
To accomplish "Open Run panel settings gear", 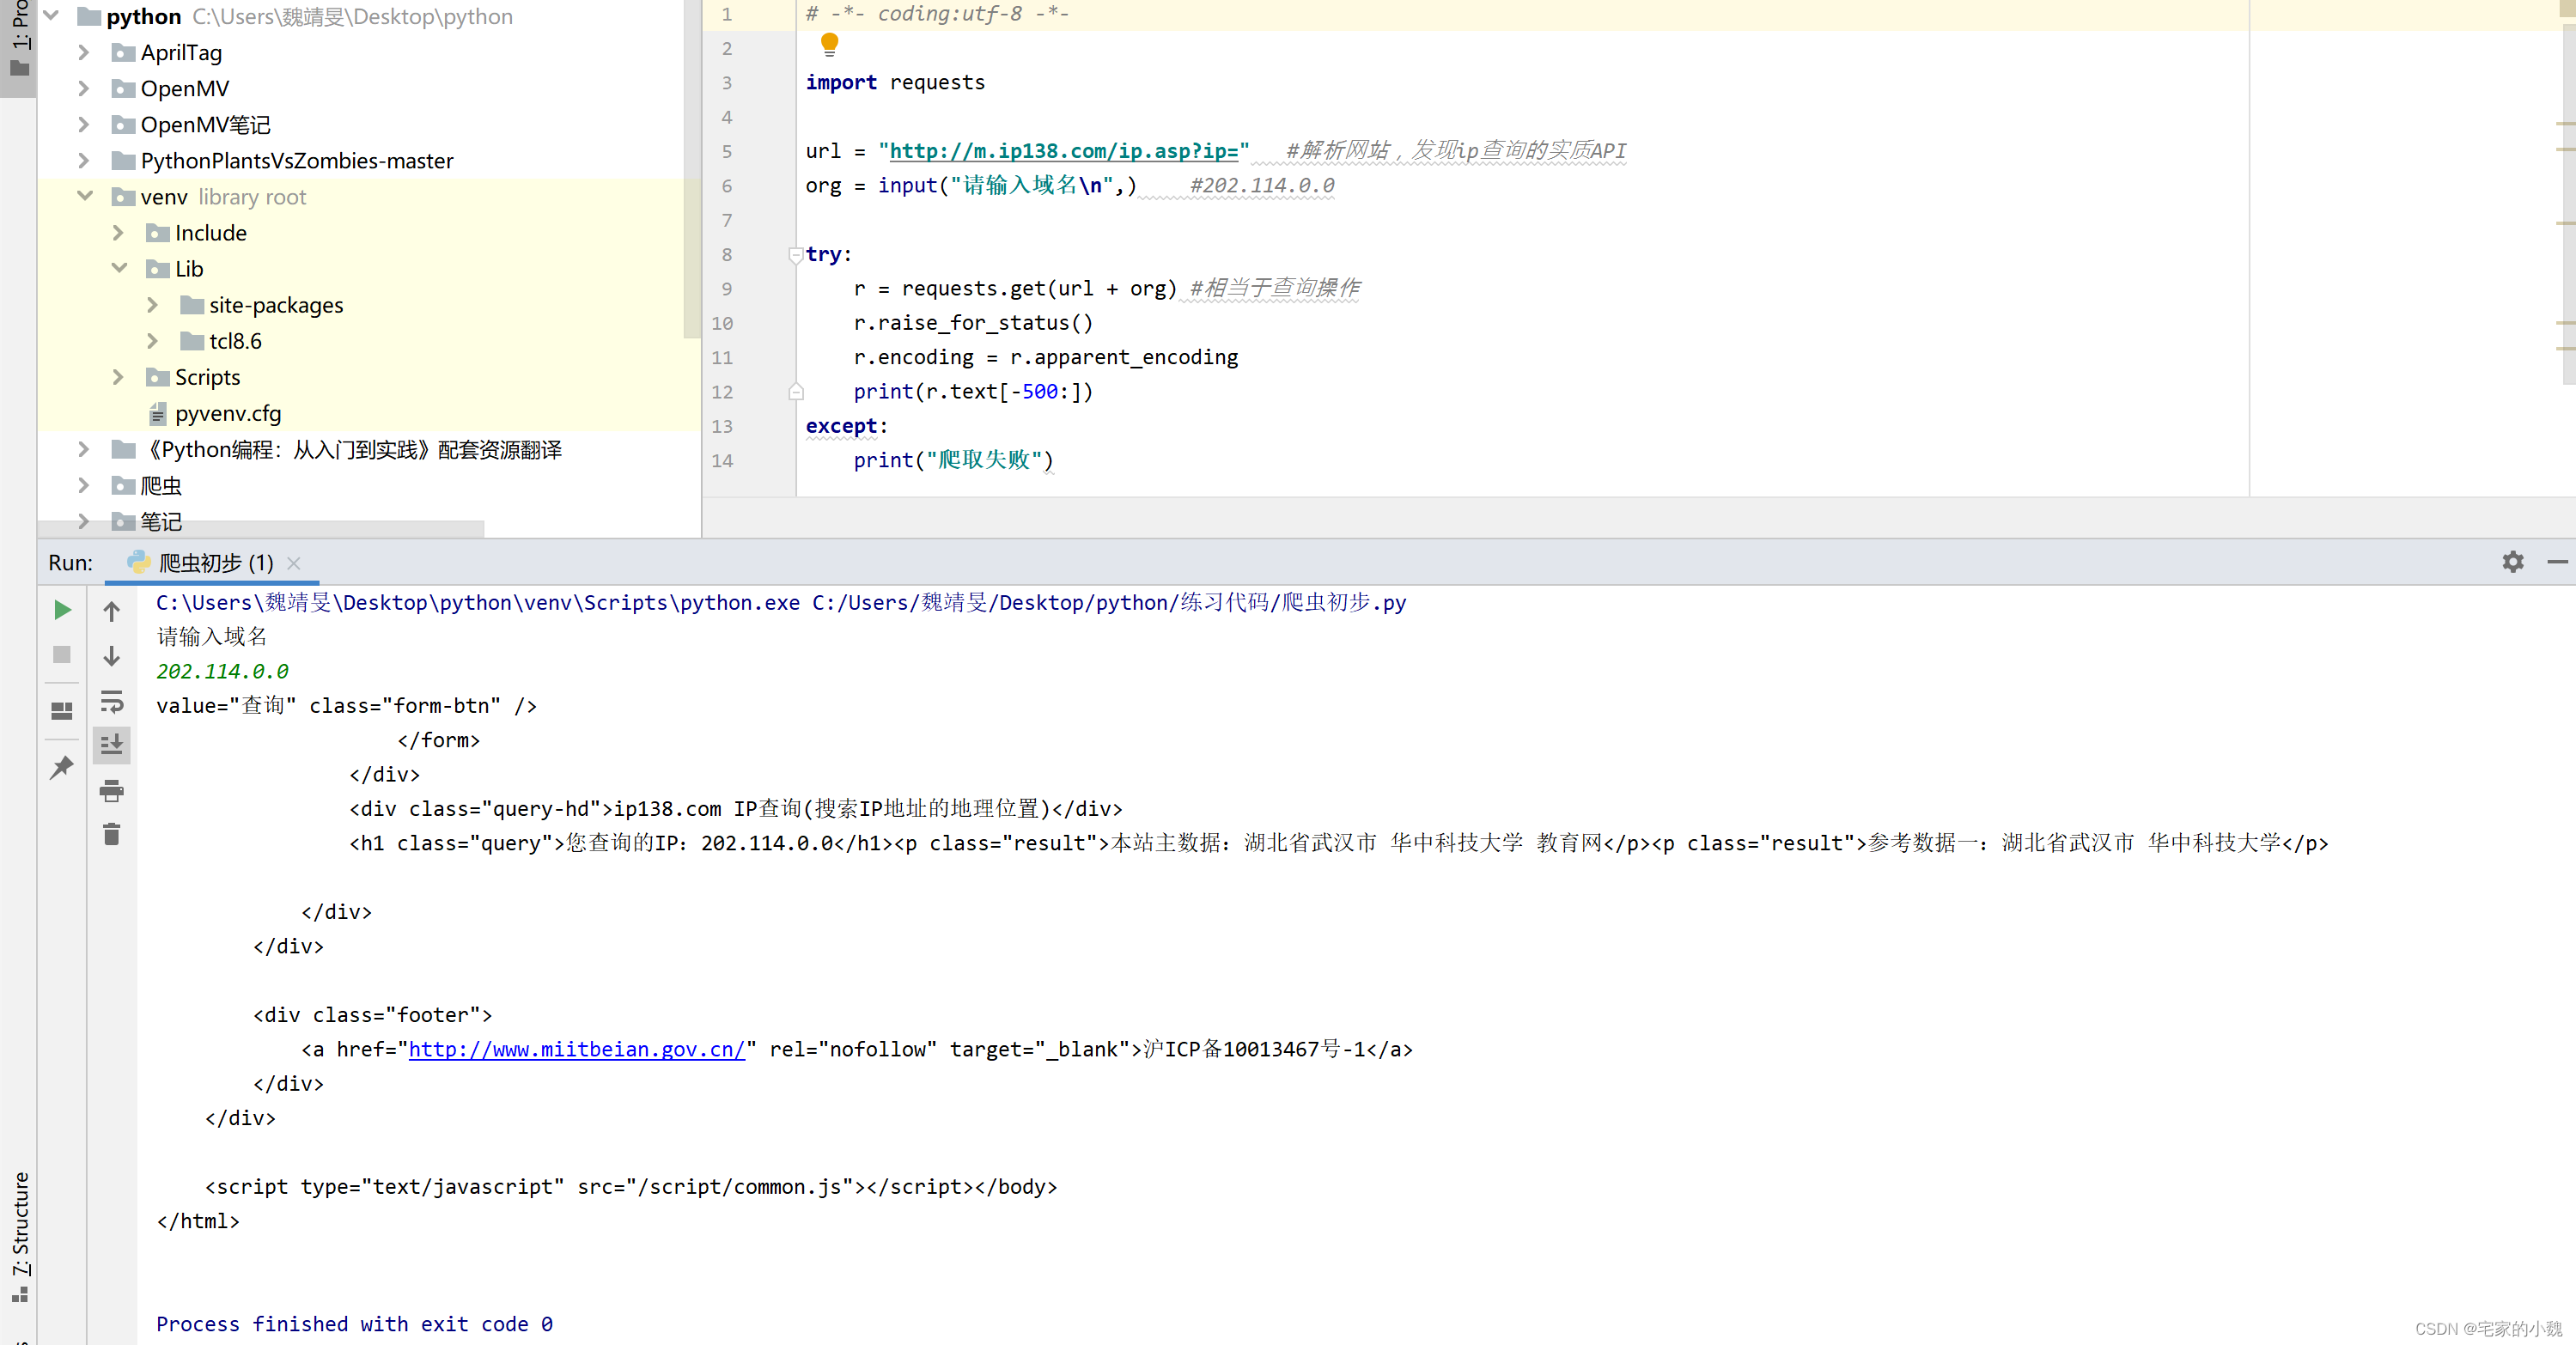I will click(x=2512, y=562).
